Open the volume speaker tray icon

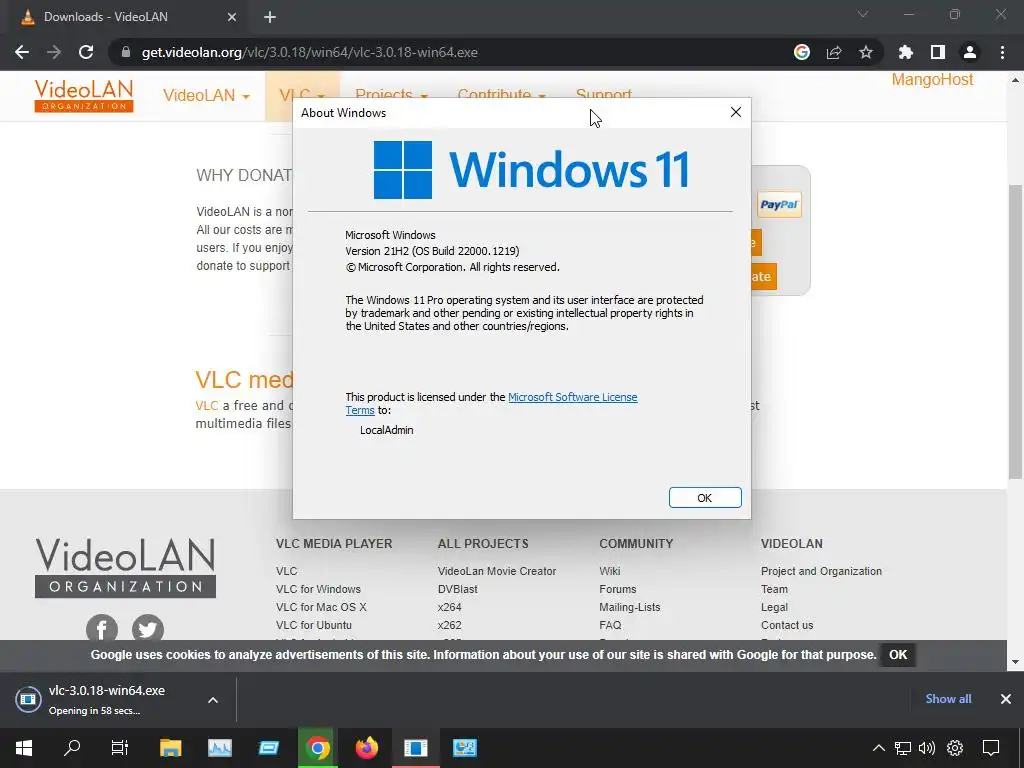pyautogui.click(x=927, y=748)
